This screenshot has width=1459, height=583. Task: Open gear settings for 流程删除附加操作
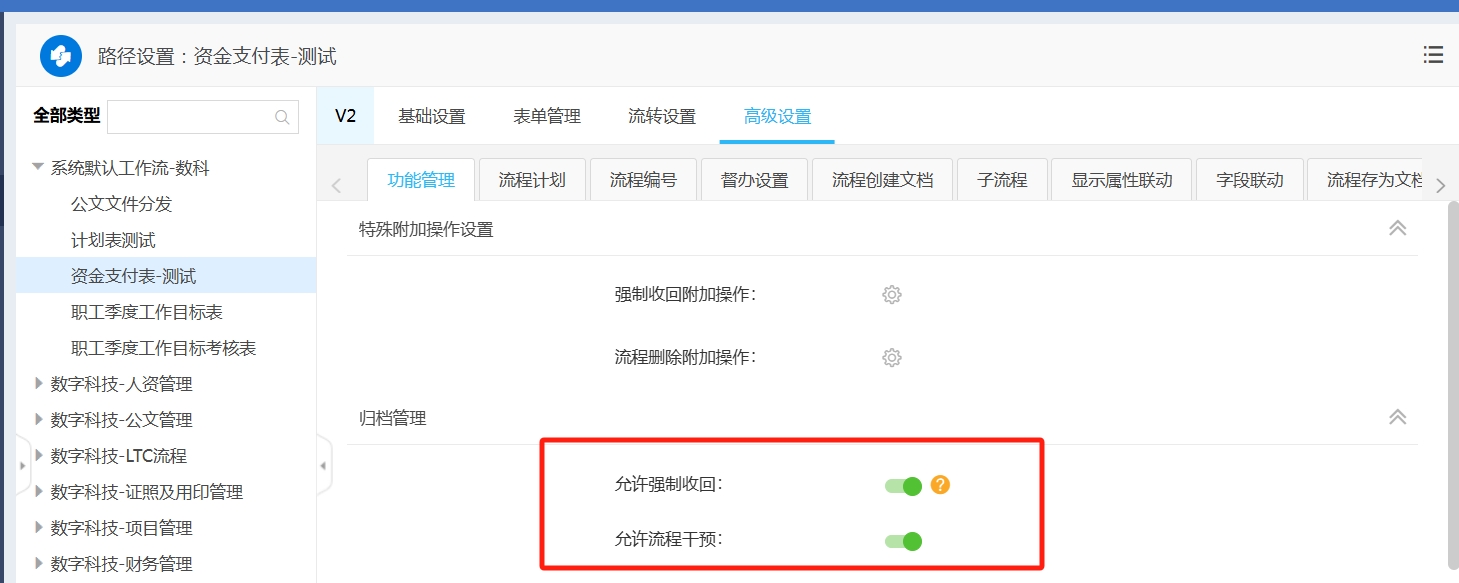pyautogui.click(x=891, y=358)
